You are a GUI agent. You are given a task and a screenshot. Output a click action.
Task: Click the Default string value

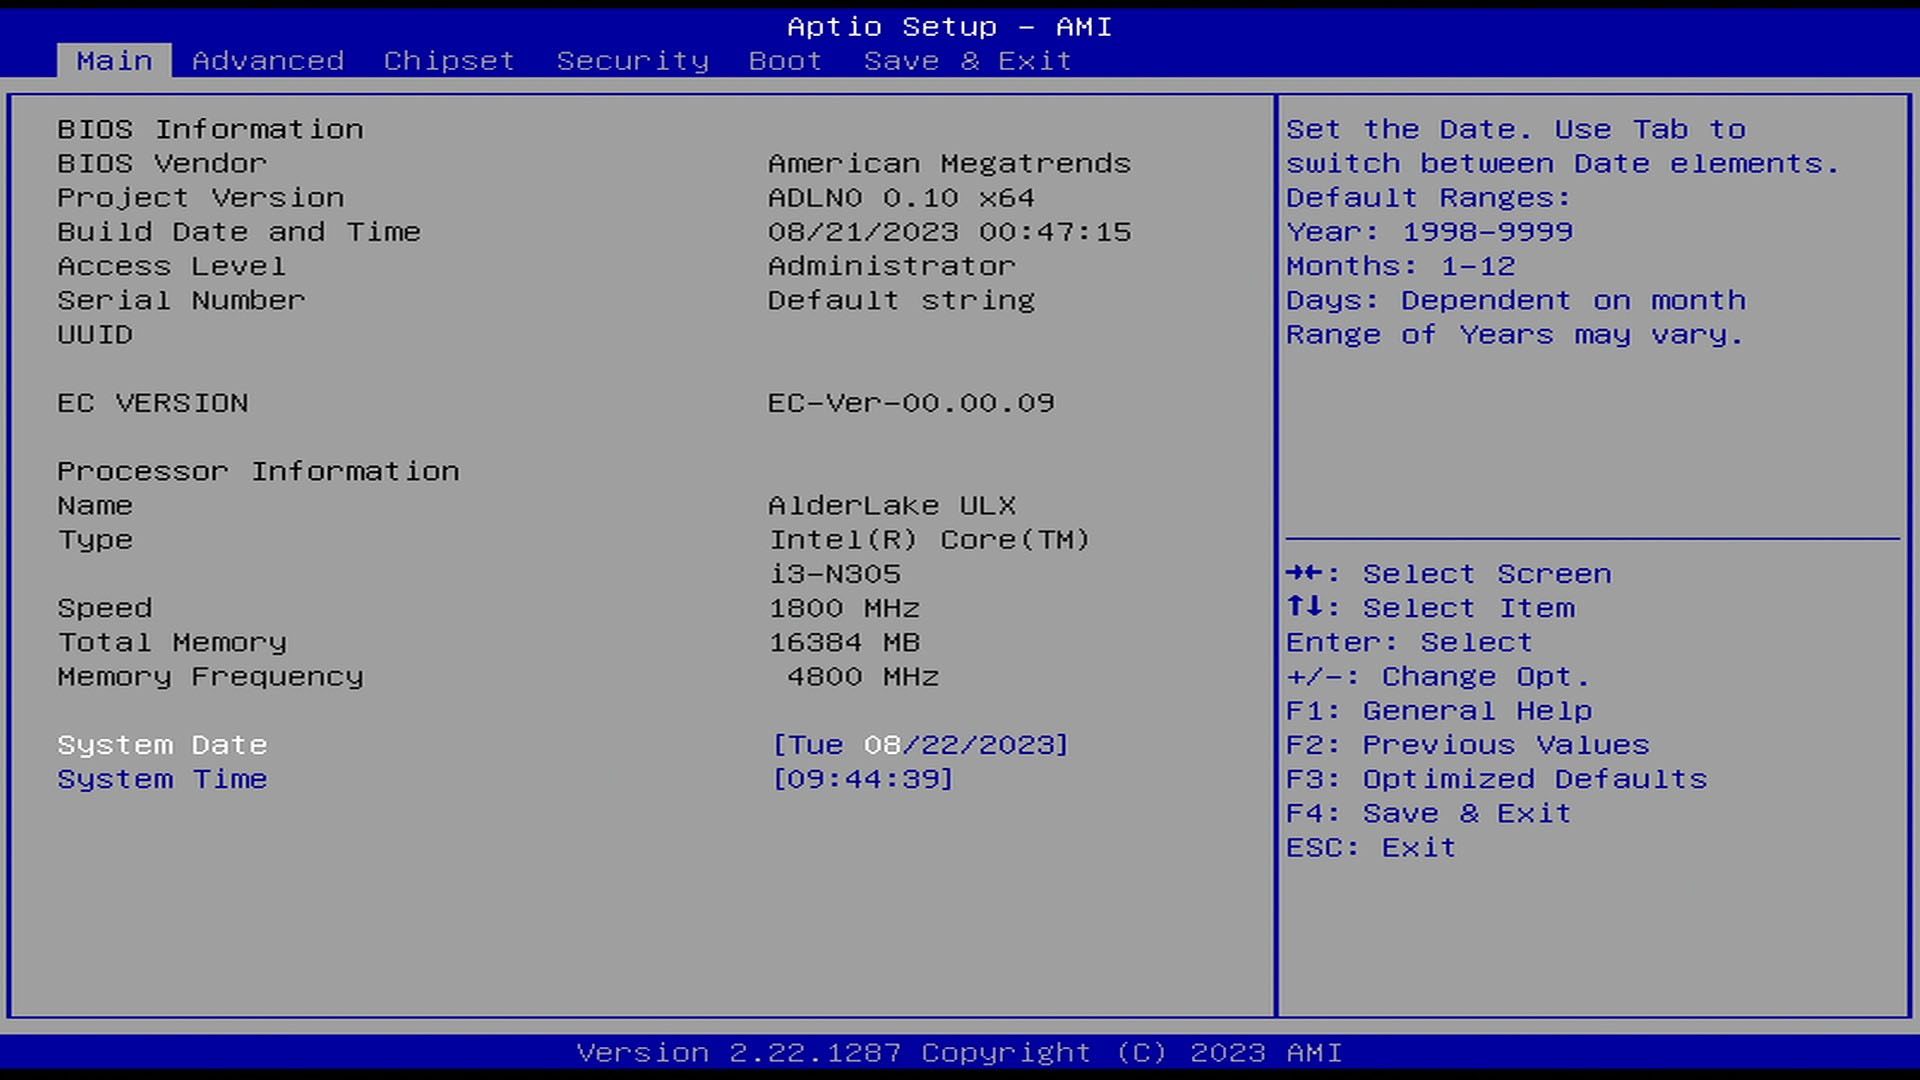[x=901, y=300]
